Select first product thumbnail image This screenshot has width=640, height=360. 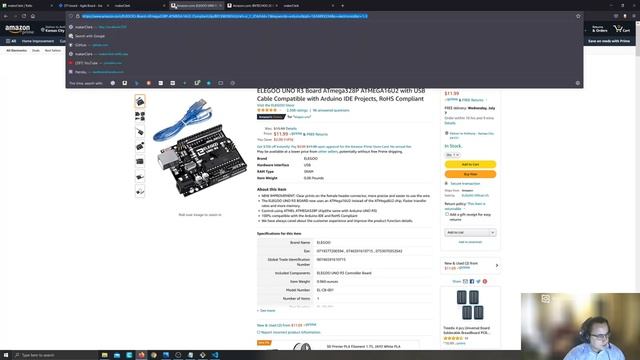click(140, 101)
